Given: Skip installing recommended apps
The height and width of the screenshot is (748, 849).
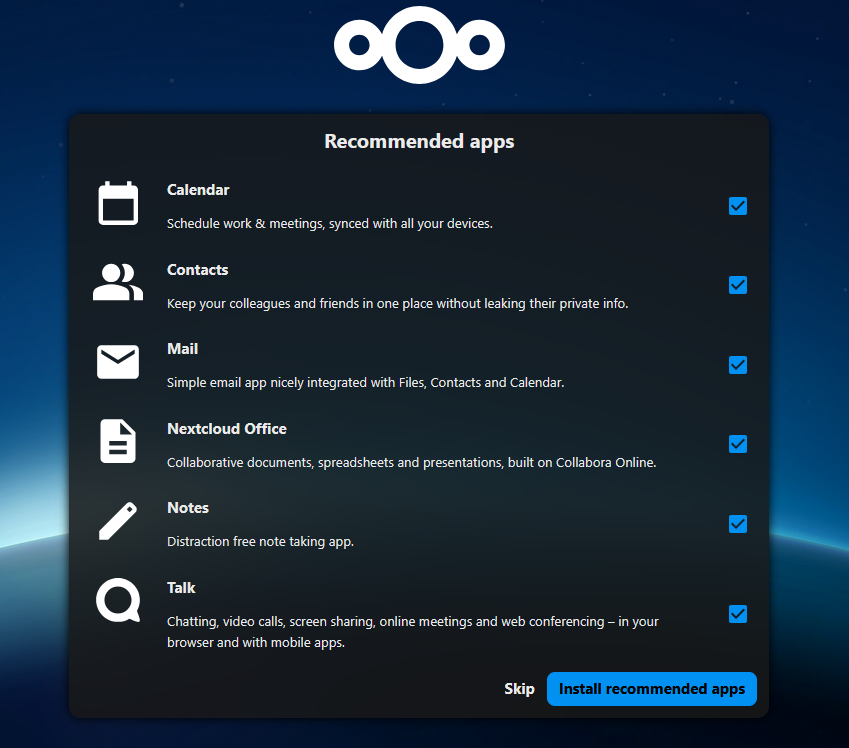Looking at the screenshot, I should coord(519,689).
